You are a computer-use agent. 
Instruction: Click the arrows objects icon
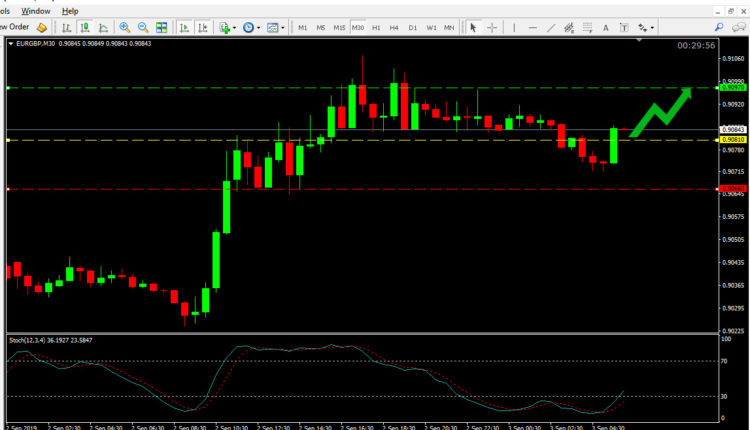[x=642, y=28]
